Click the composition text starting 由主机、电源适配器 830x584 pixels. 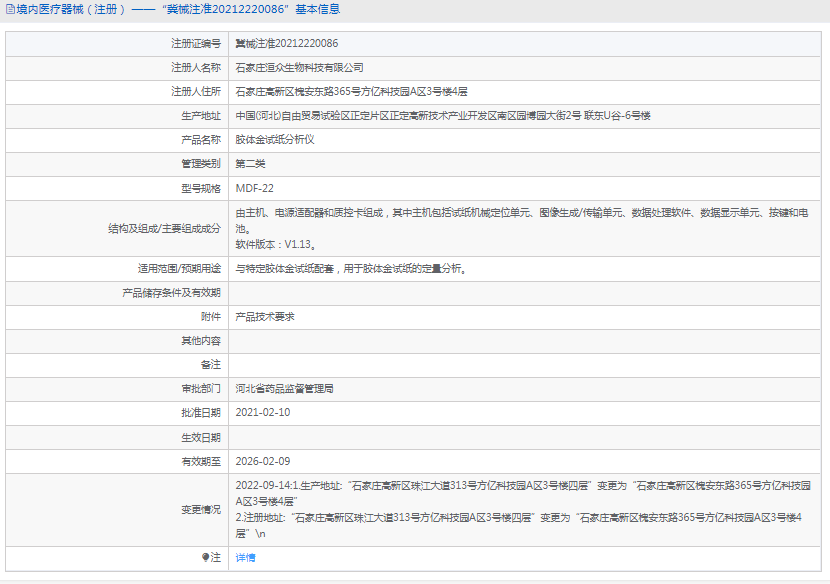[522, 220]
